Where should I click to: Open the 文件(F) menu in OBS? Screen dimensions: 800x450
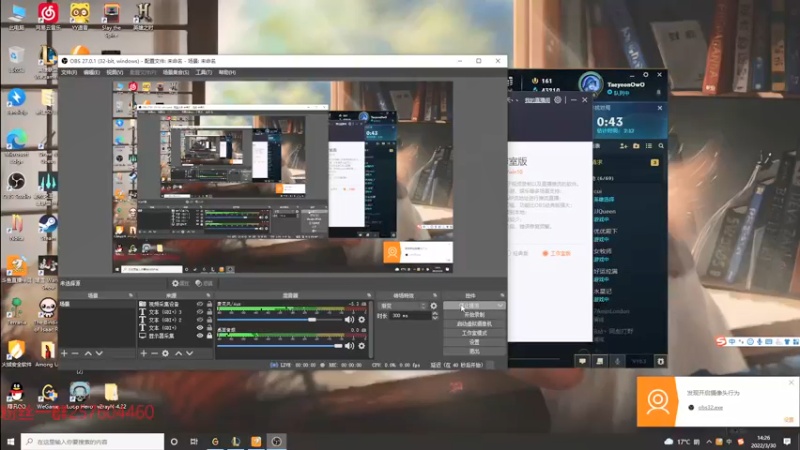point(69,72)
